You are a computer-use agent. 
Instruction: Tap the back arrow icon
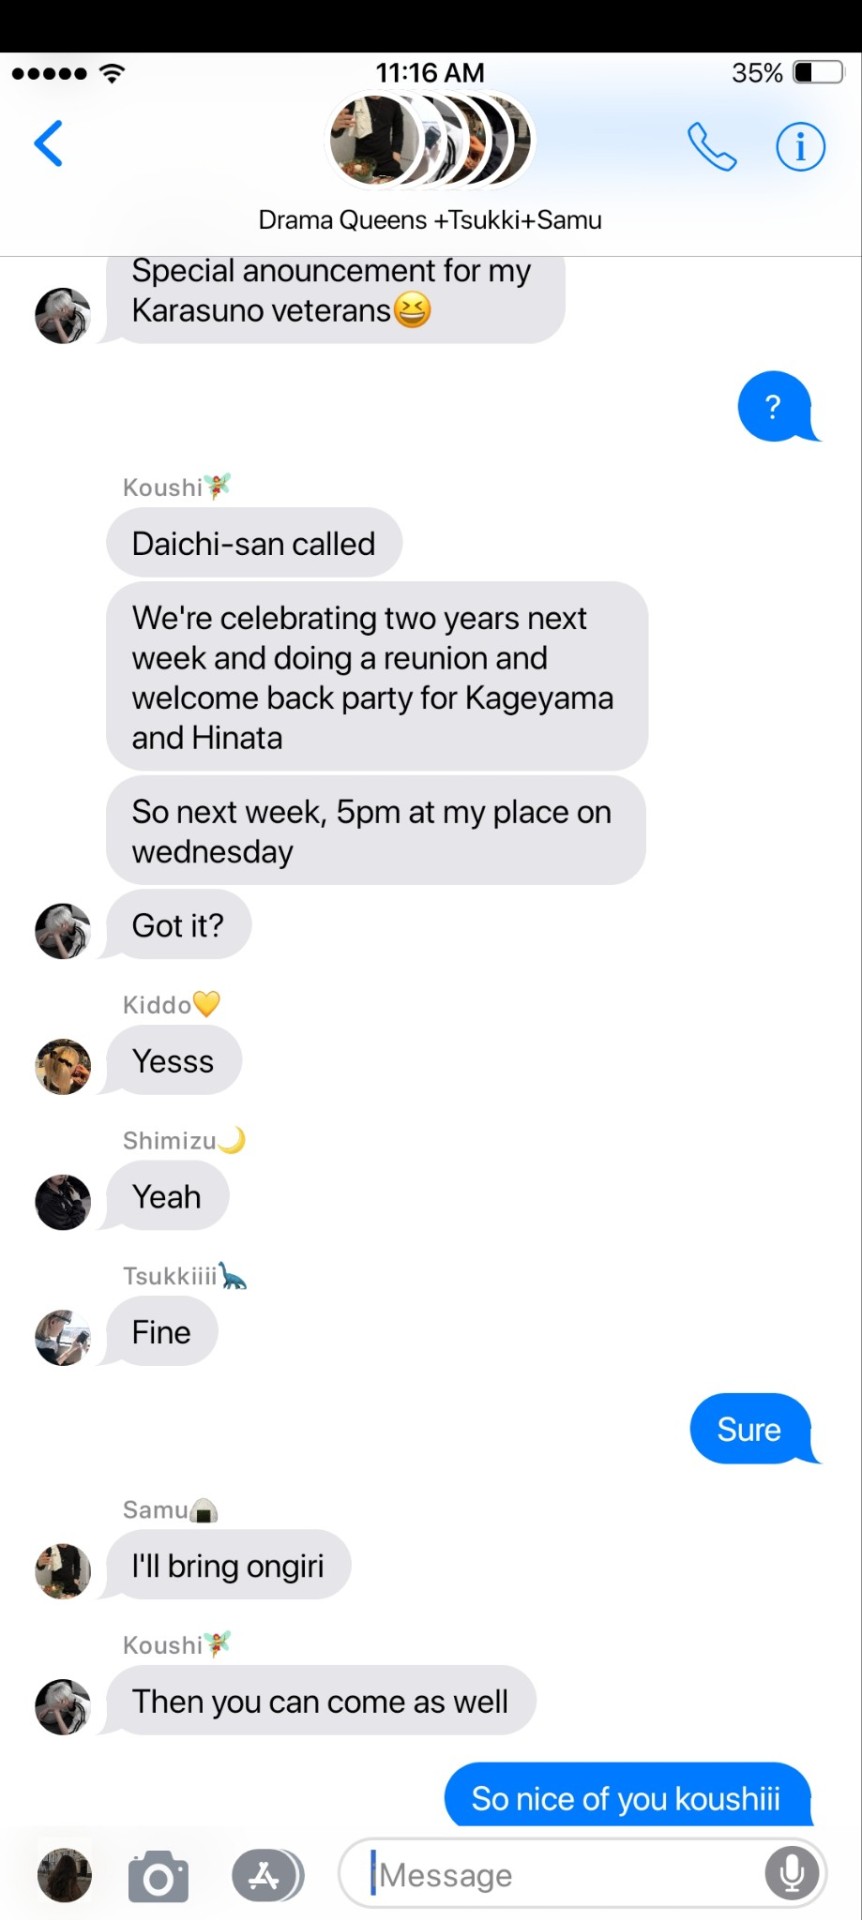pyautogui.click(x=49, y=144)
